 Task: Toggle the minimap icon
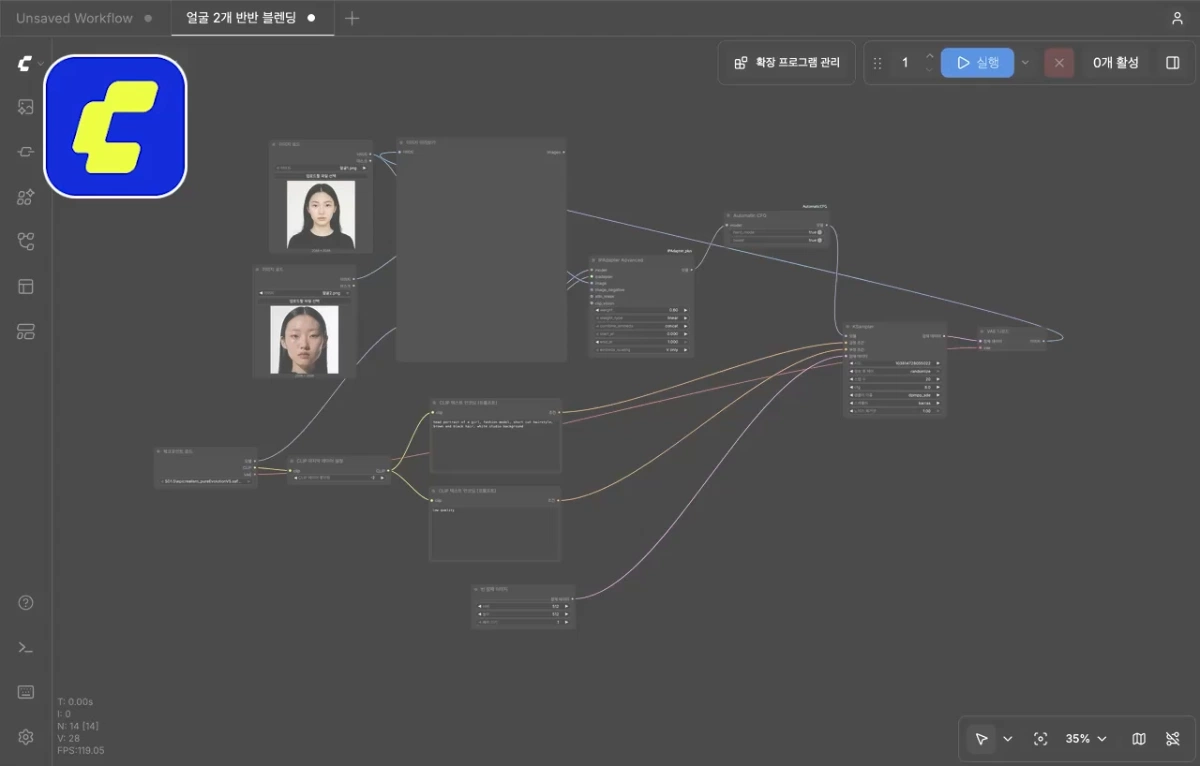[x=1139, y=739]
